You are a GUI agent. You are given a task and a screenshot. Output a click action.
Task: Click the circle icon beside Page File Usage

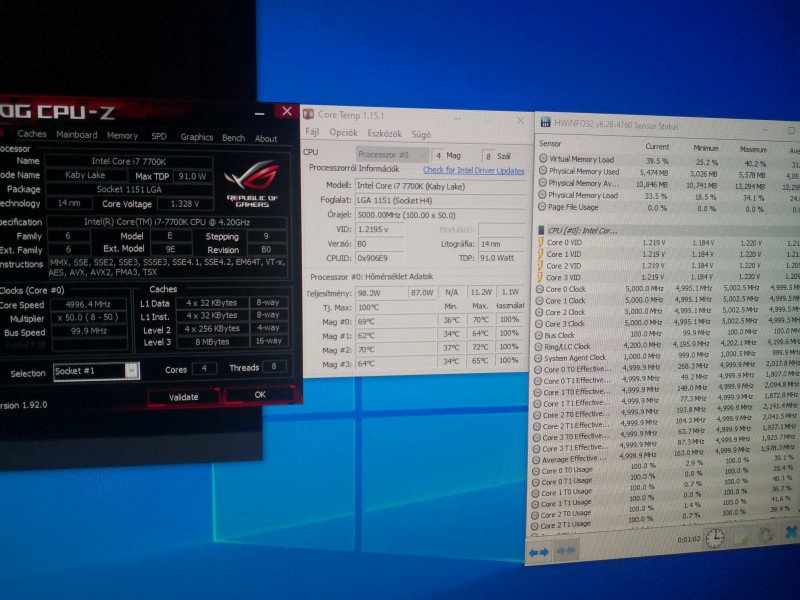tap(542, 207)
